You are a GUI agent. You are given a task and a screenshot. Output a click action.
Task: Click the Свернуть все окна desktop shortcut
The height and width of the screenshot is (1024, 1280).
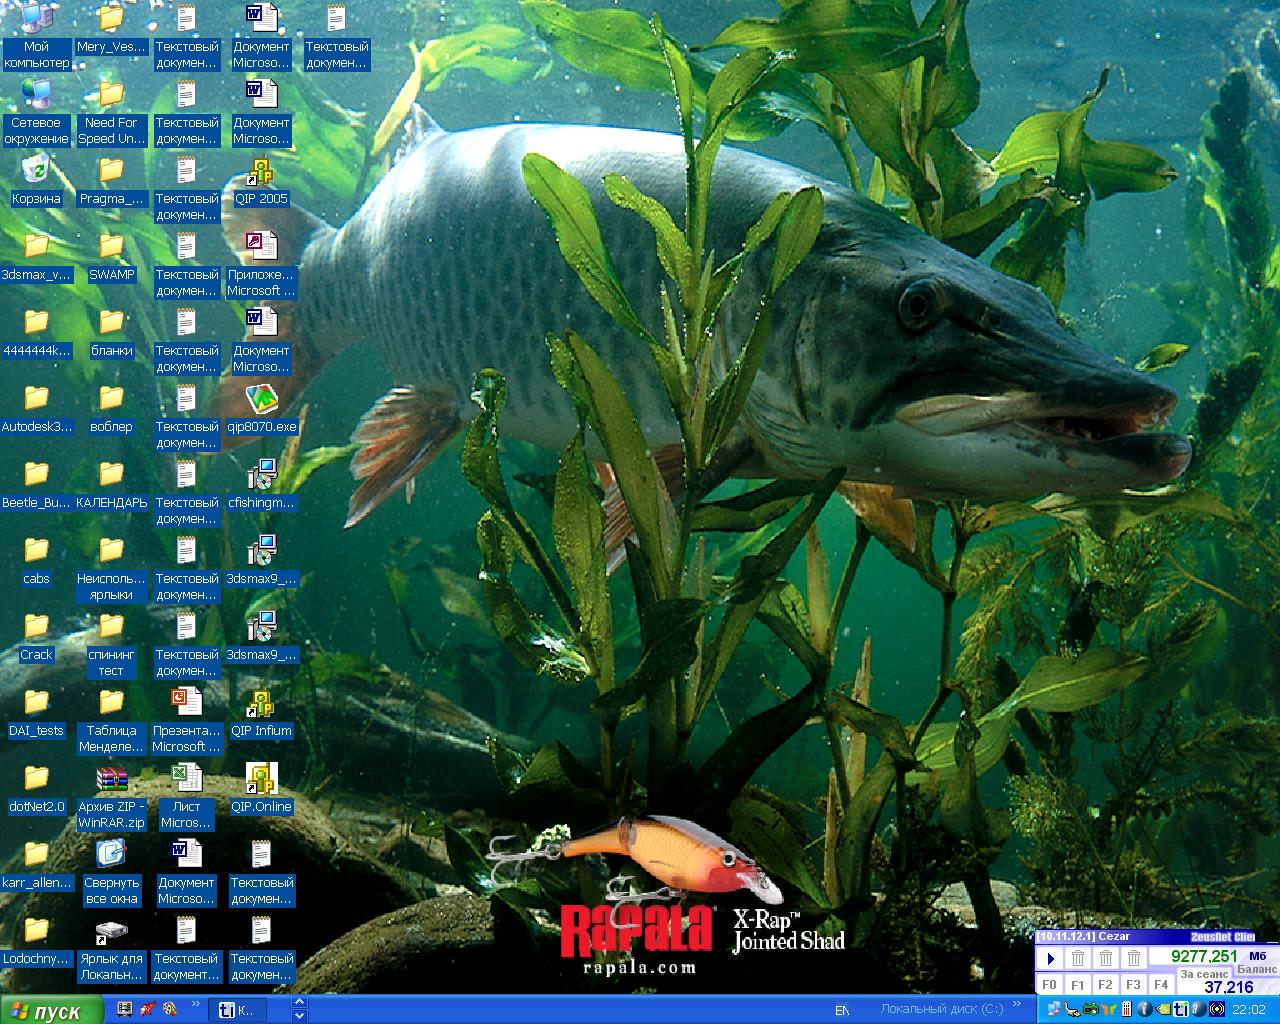tap(111, 856)
